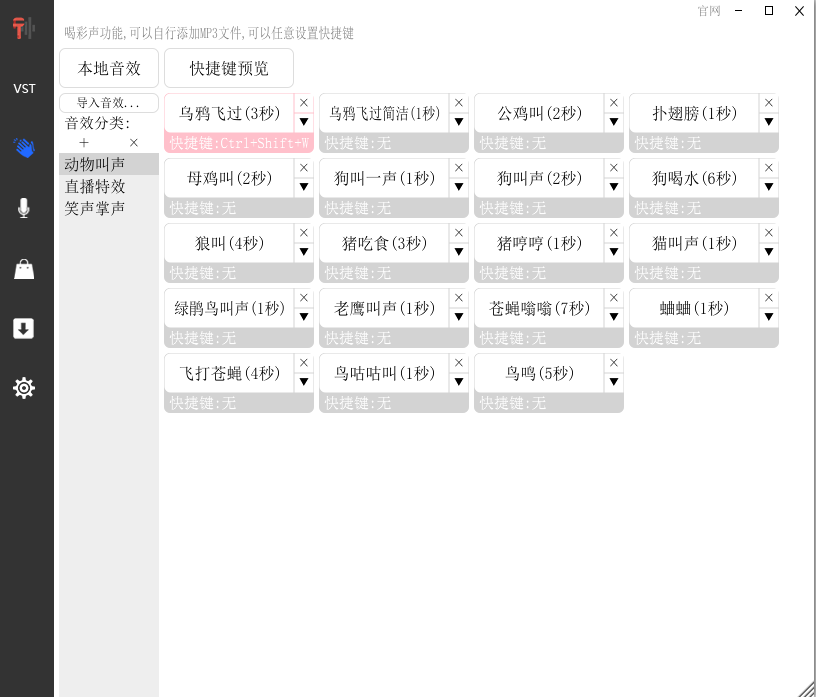Switch to the 本地音效 tab
The width and height of the screenshot is (816, 697).
point(109,68)
